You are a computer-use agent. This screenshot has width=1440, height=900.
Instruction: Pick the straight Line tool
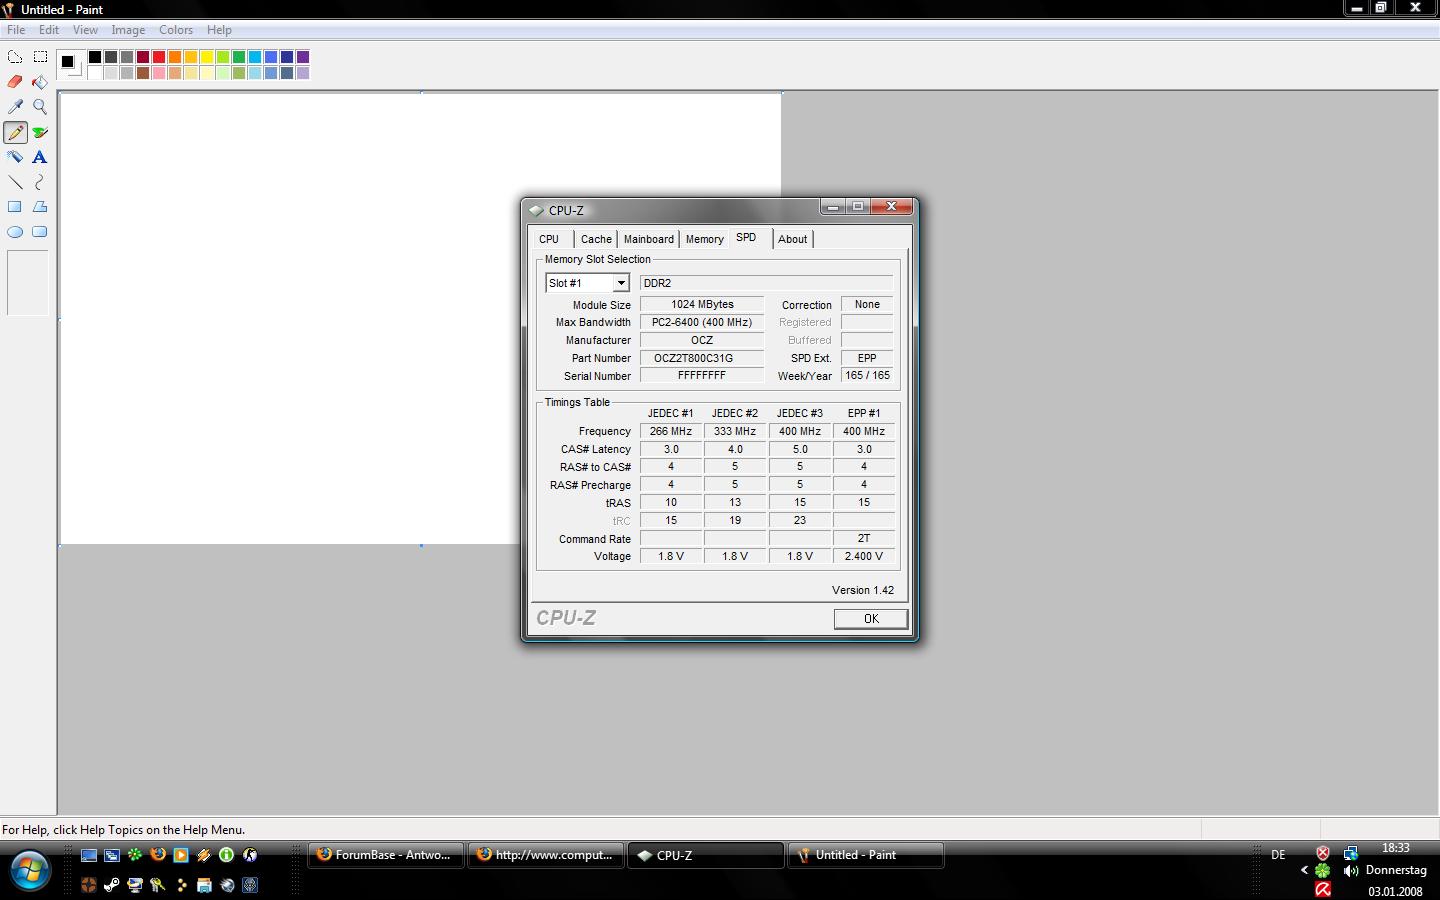click(x=15, y=182)
